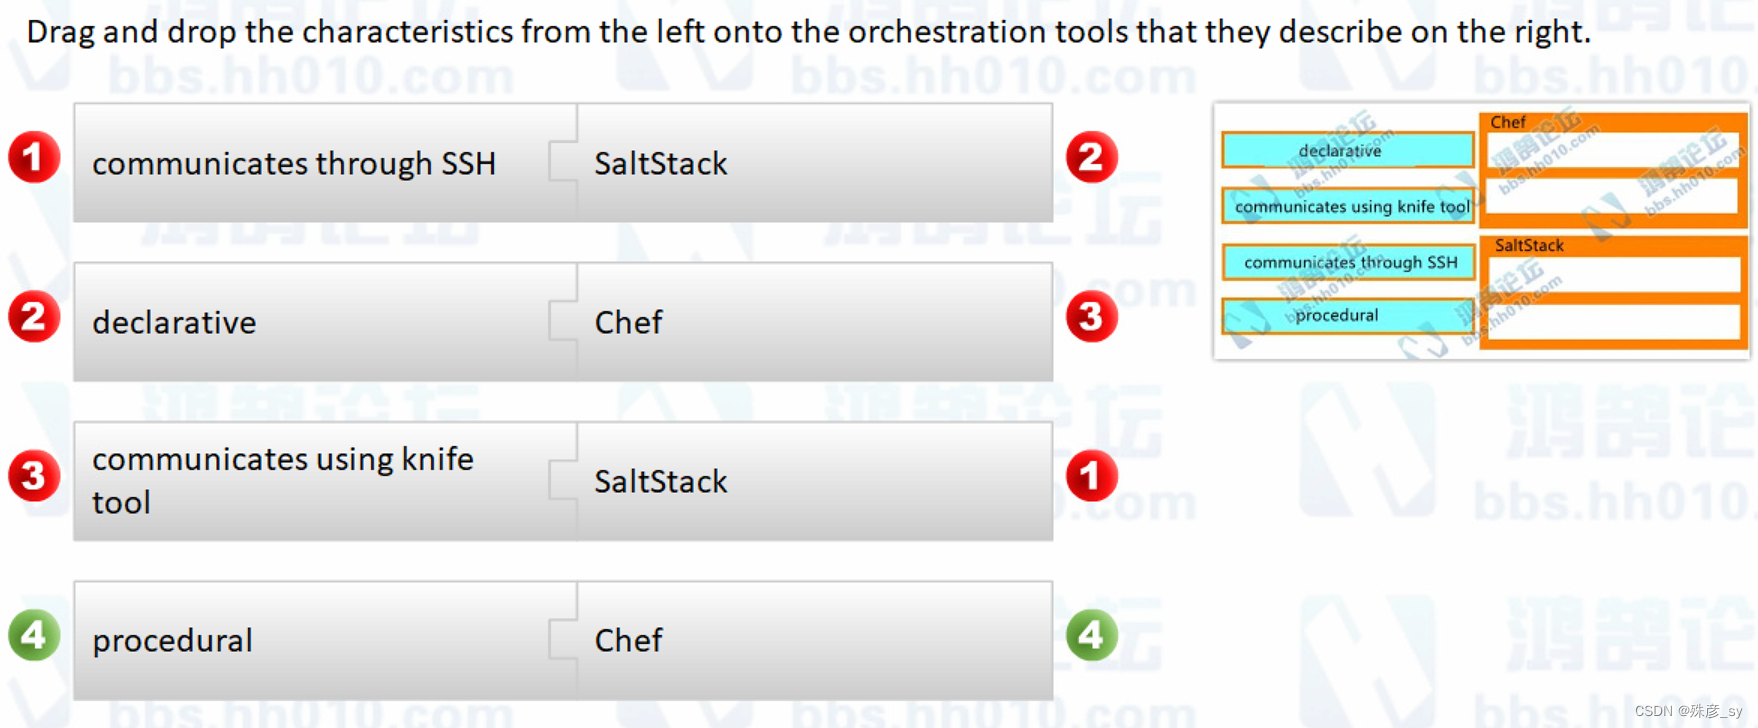Screen dimensions: 1758x728
Task: Click red circle 2 right of top SaltStack
Action: pyautogui.click(x=1091, y=157)
